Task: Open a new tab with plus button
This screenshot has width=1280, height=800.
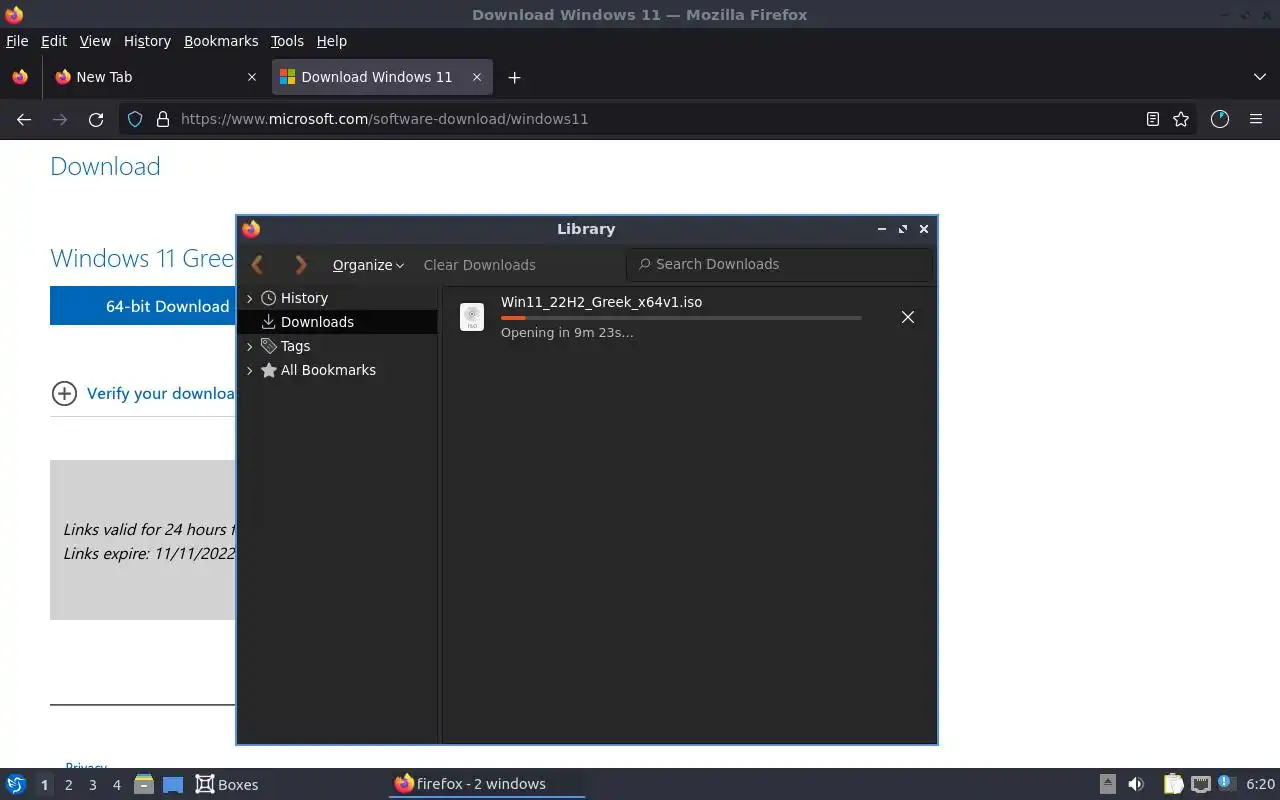Action: tap(514, 77)
